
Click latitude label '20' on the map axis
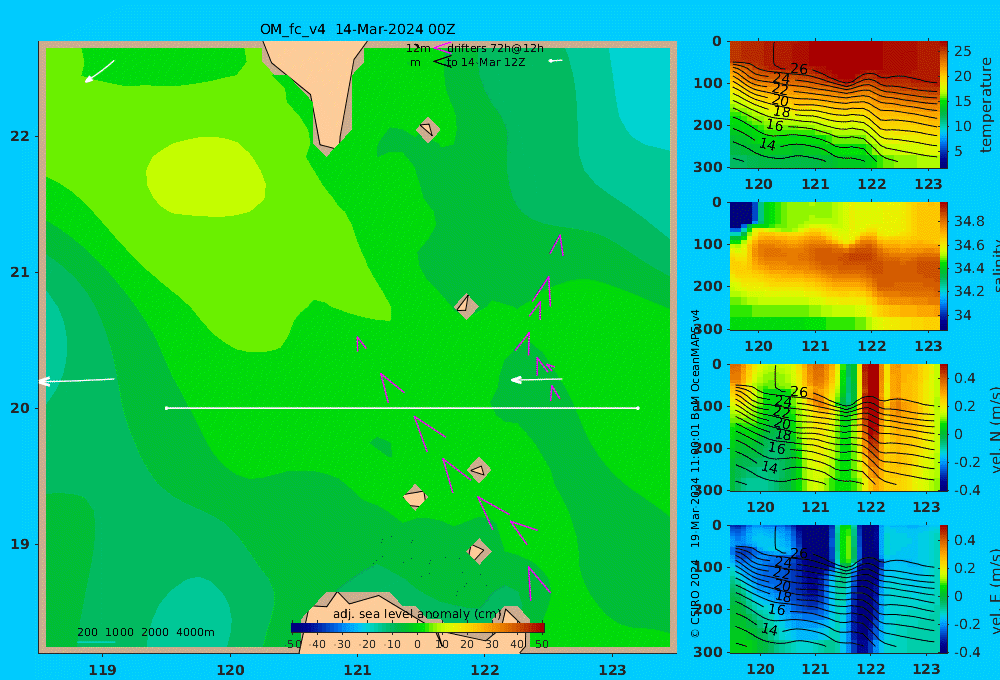tap(20, 408)
